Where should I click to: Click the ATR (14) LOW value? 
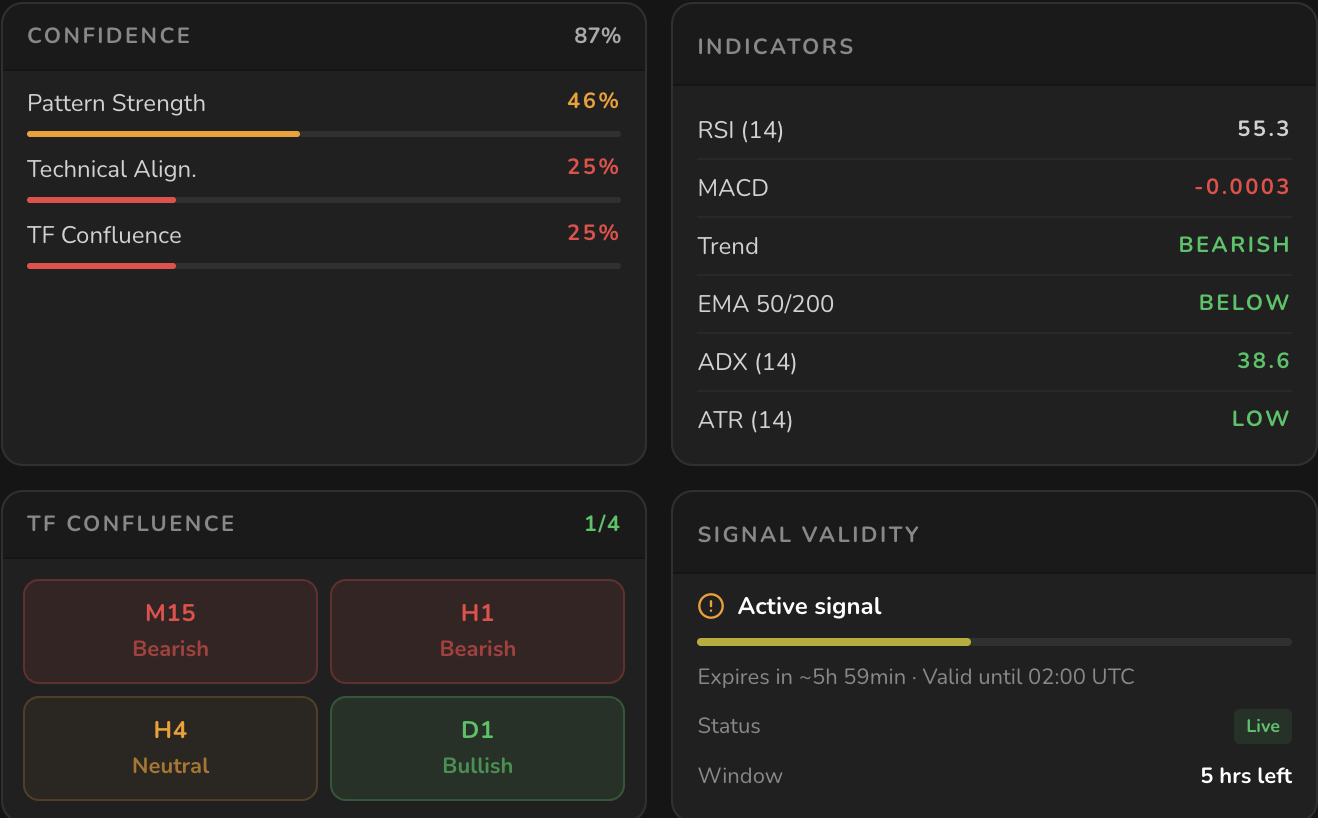[x=1261, y=419]
